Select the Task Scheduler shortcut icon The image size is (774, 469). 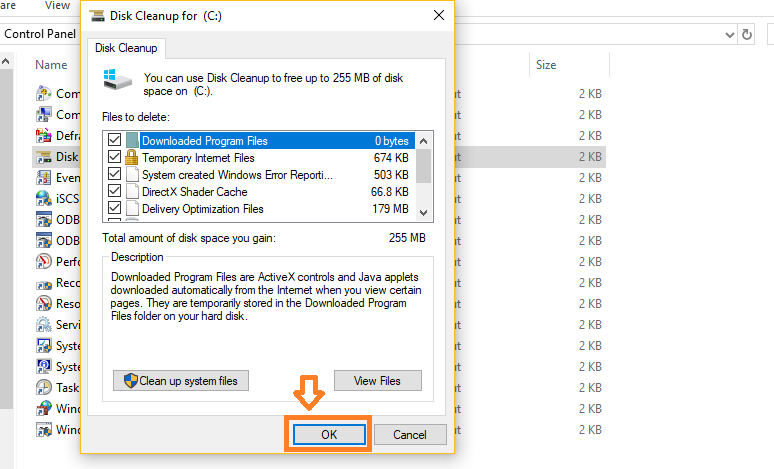point(44,388)
